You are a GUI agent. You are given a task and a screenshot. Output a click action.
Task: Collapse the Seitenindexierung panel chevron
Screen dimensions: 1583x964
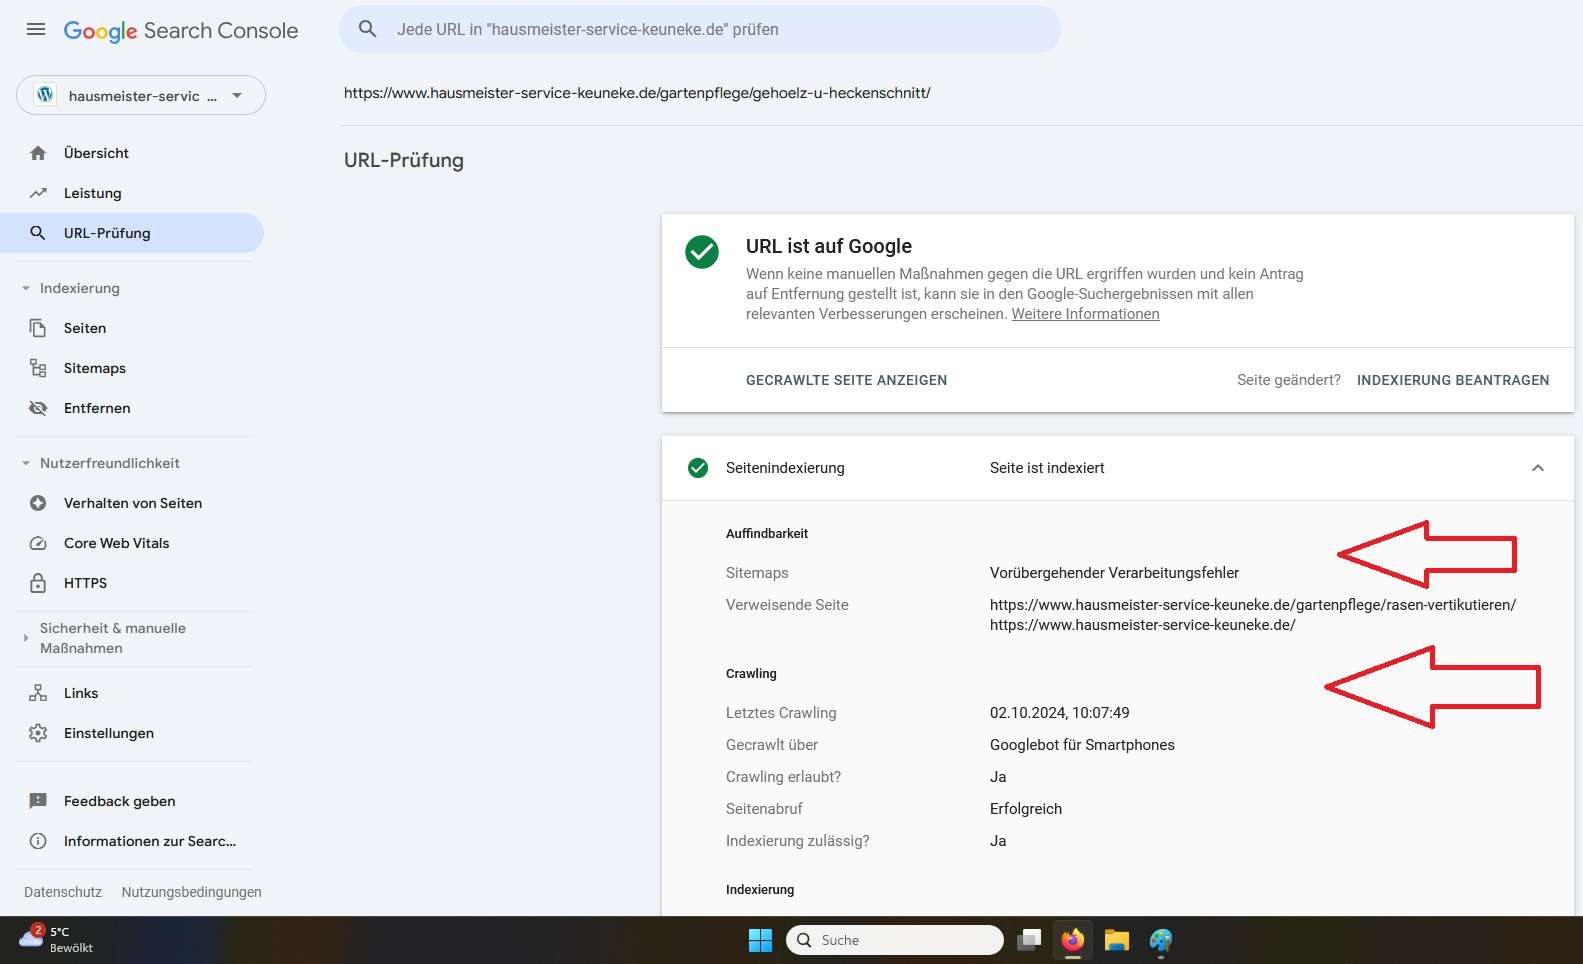coord(1538,468)
